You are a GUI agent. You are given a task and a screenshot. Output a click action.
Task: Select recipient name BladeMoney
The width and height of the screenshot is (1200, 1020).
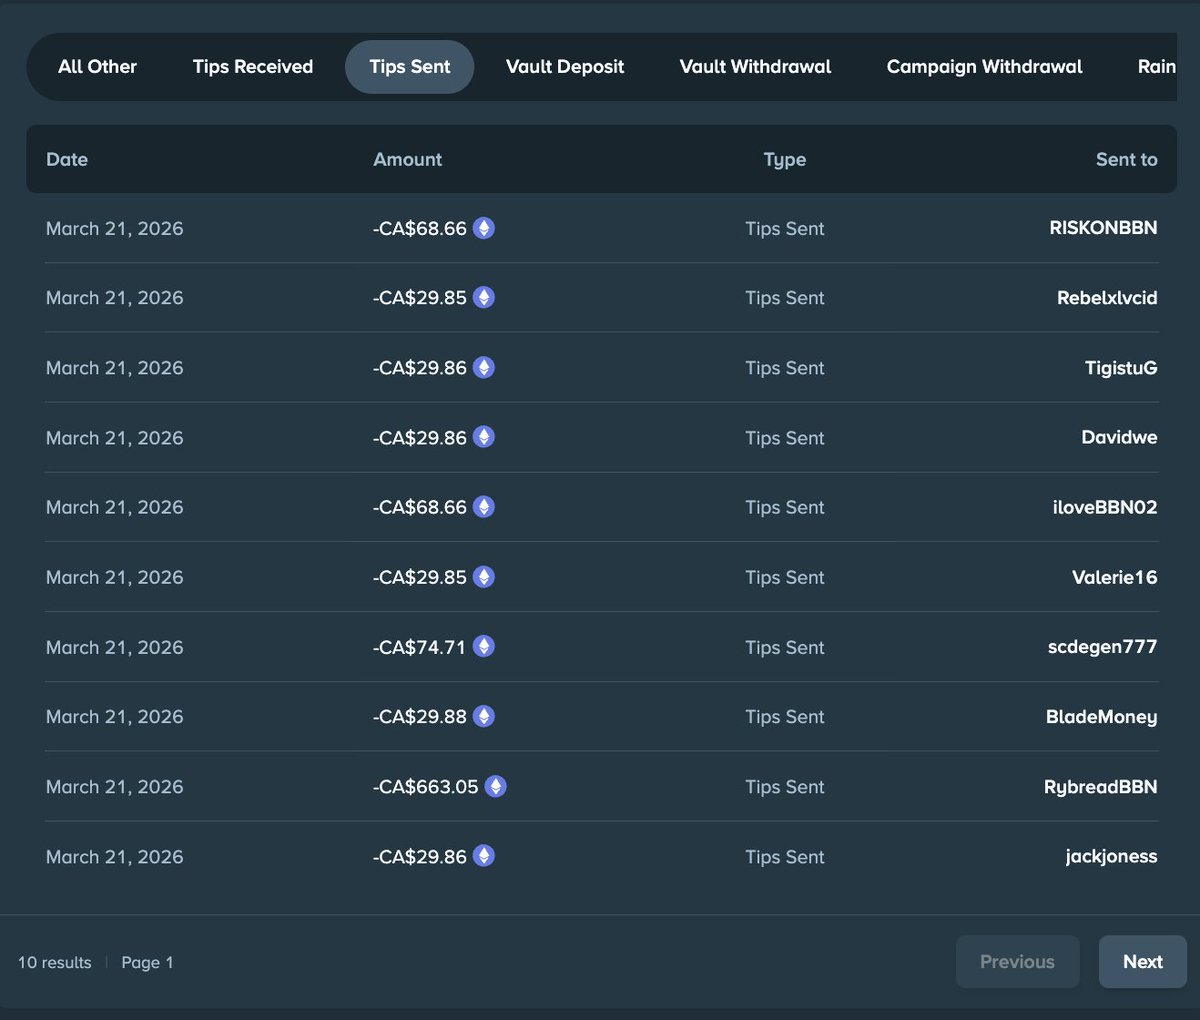click(x=1102, y=717)
